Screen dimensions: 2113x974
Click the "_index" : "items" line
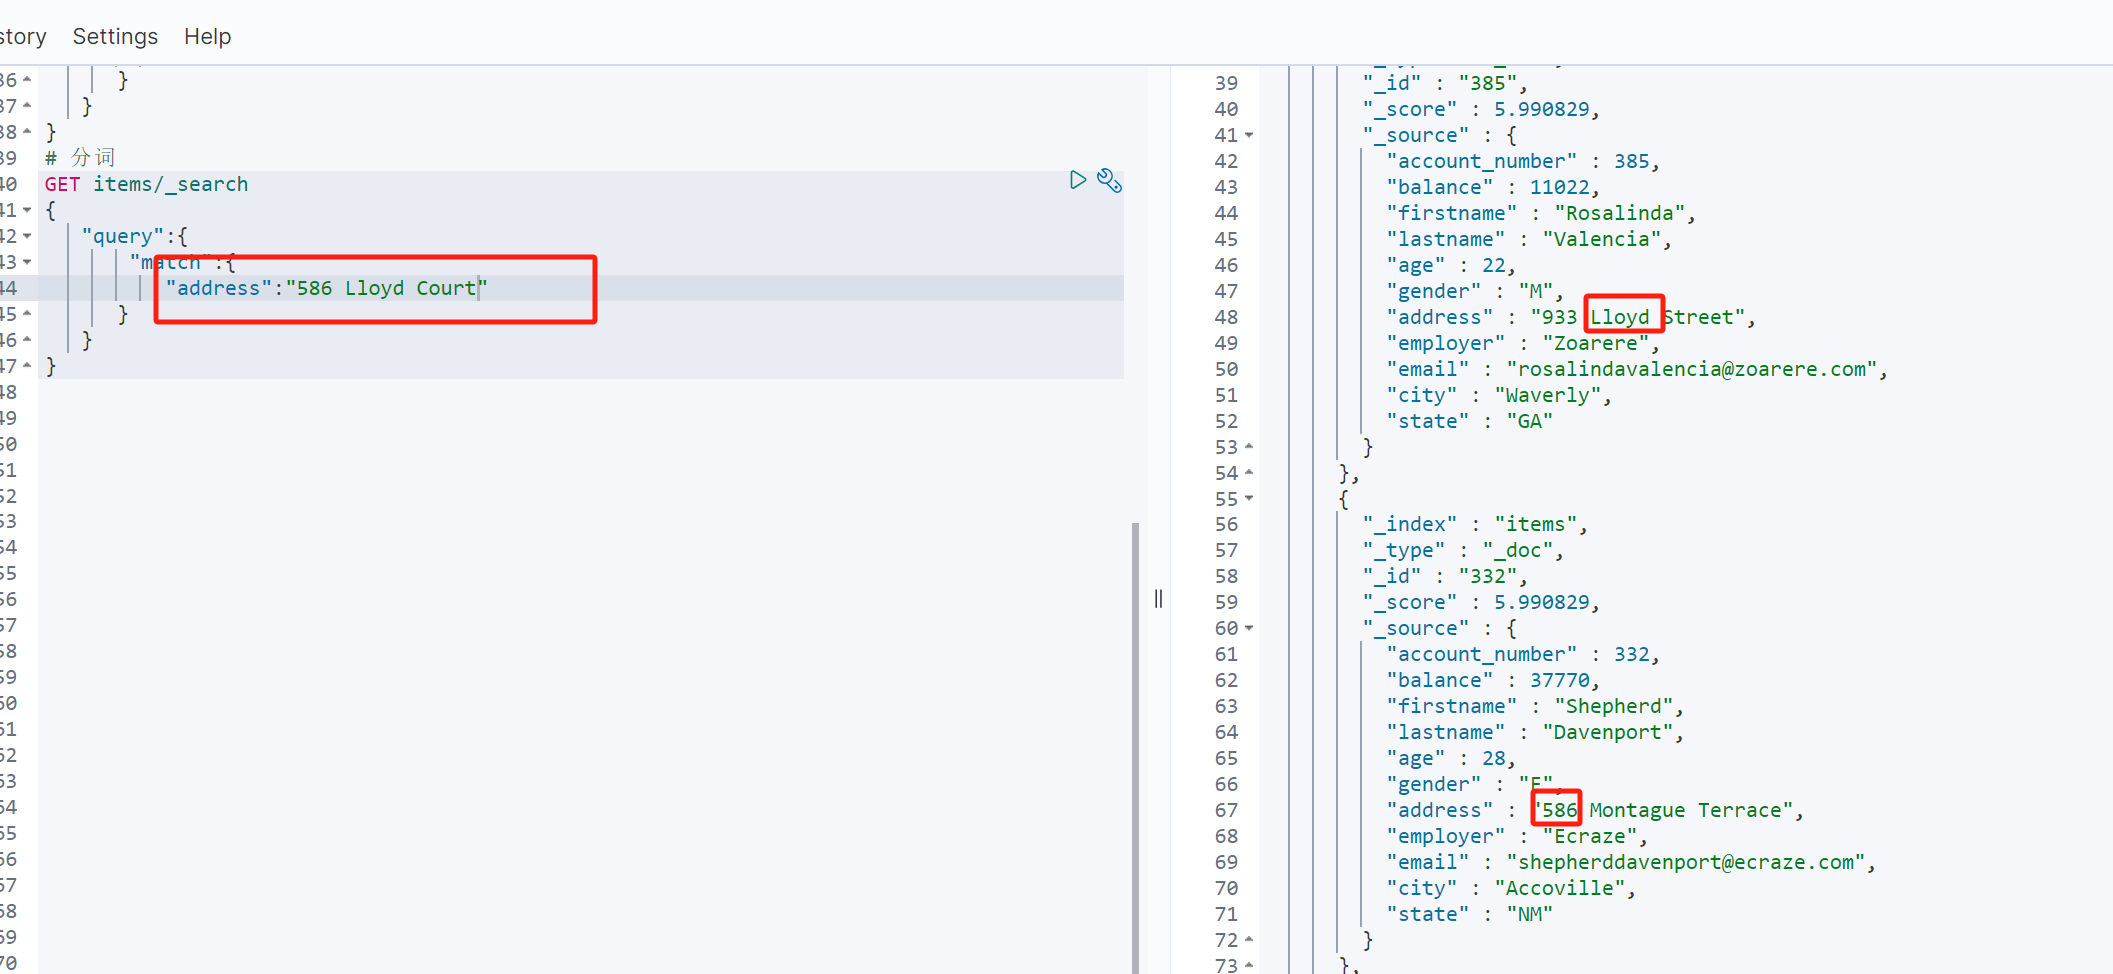click(x=1475, y=524)
